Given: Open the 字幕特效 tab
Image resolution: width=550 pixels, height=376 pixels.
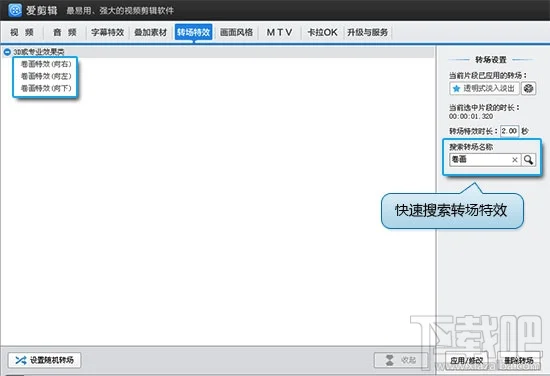Looking at the screenshot, I should point(108,32).
